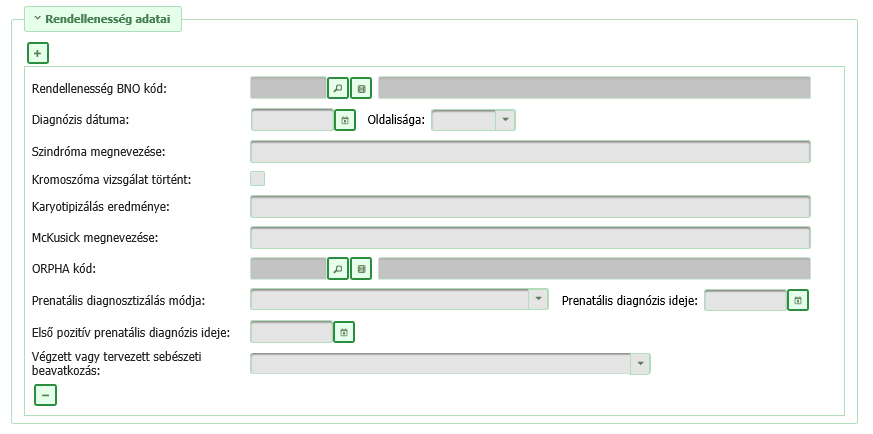Click the Rendellenesség BNO kód code field
This screenshot has height=434, width=873.
coord(288,88)
